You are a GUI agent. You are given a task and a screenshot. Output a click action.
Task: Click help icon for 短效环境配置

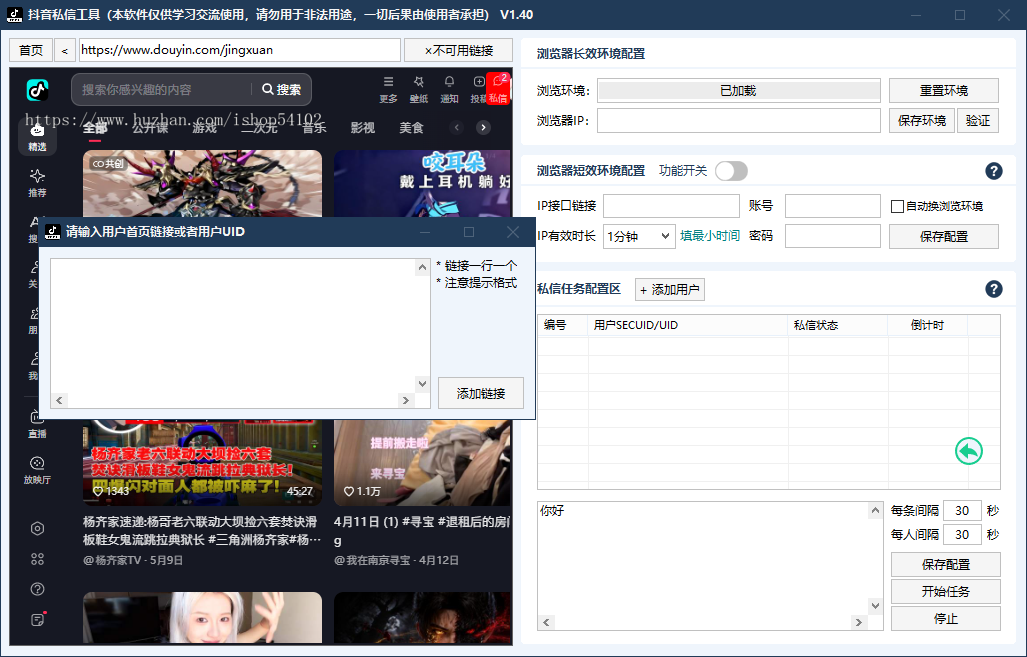point(994,171)
